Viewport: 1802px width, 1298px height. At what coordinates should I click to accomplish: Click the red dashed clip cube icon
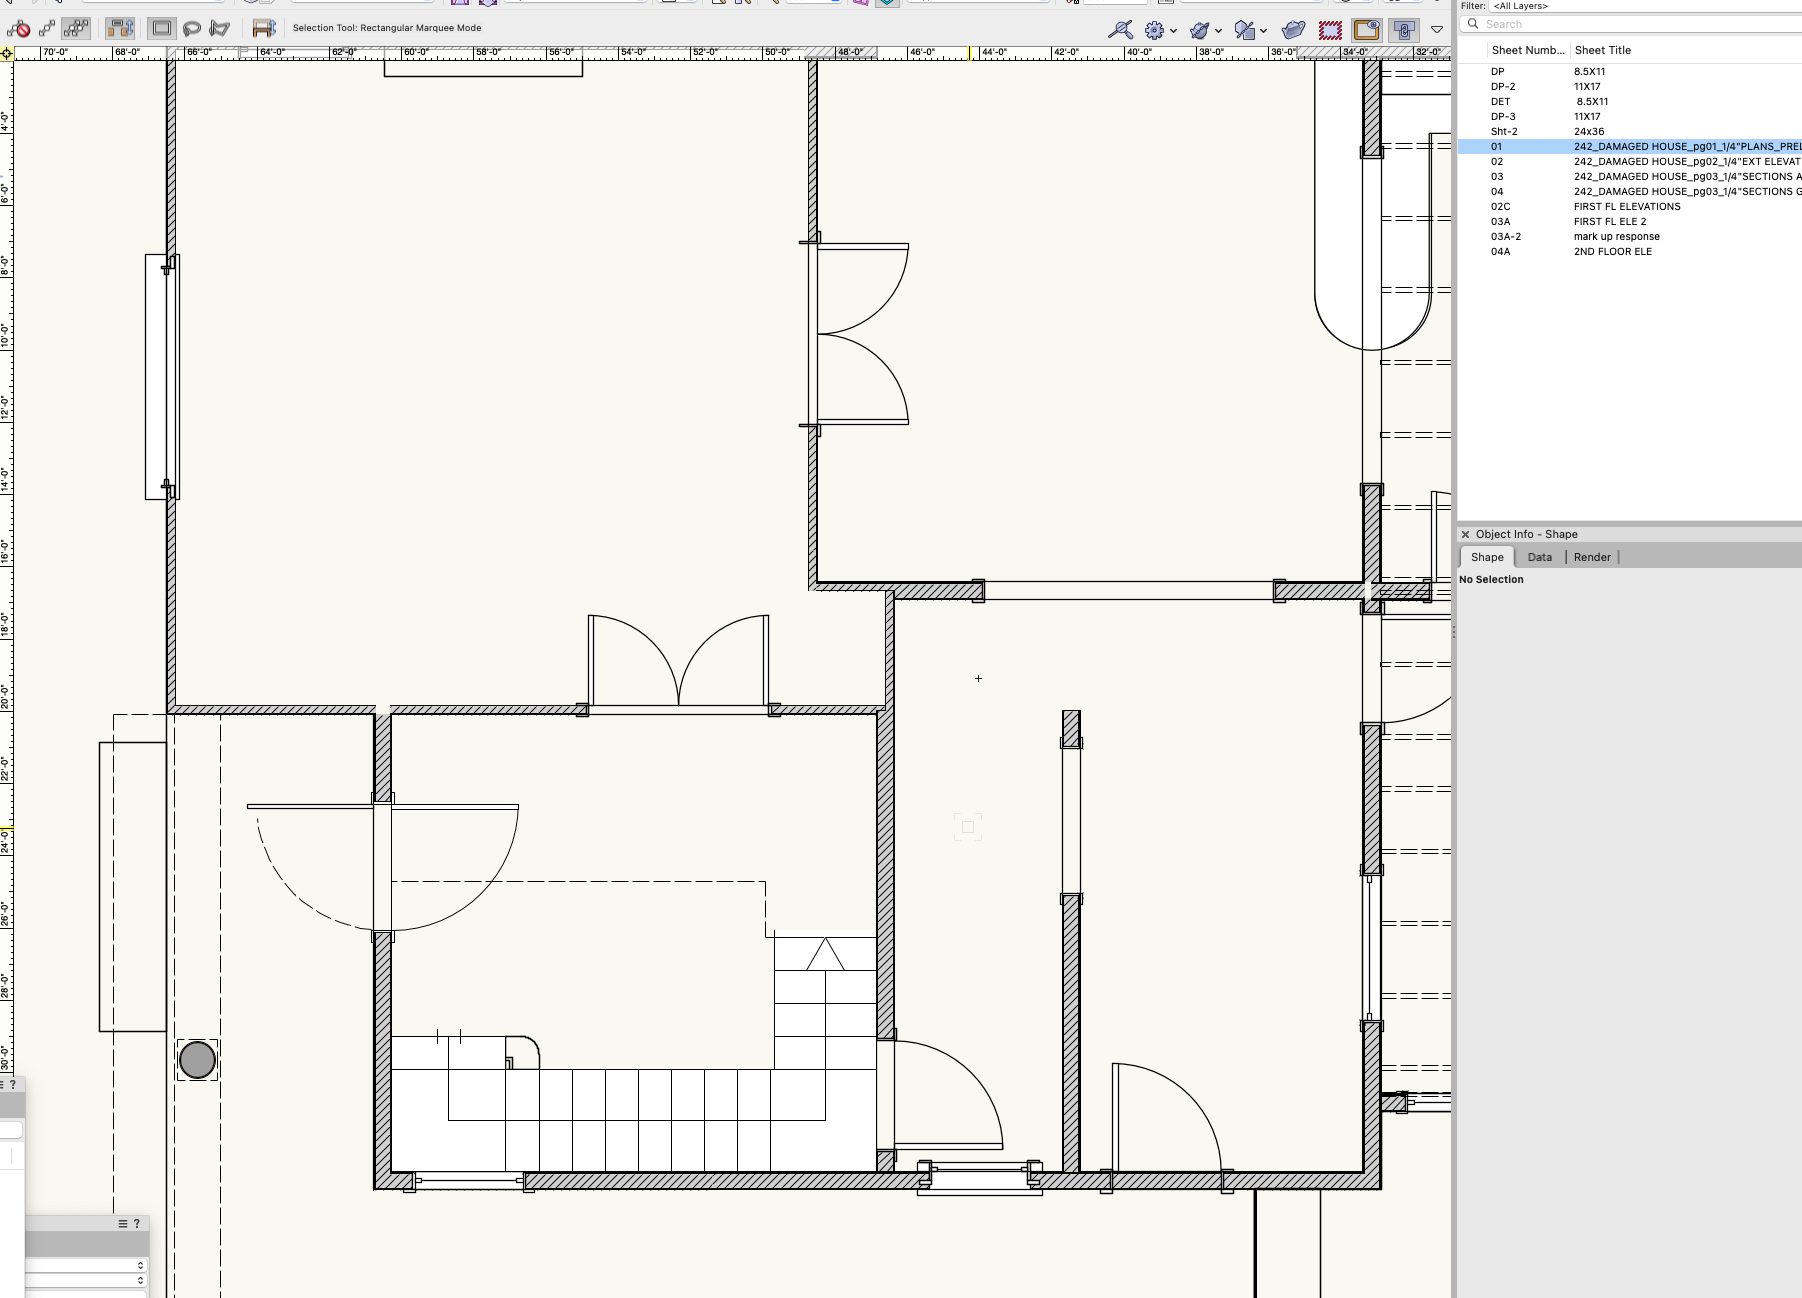[1330, 30]
